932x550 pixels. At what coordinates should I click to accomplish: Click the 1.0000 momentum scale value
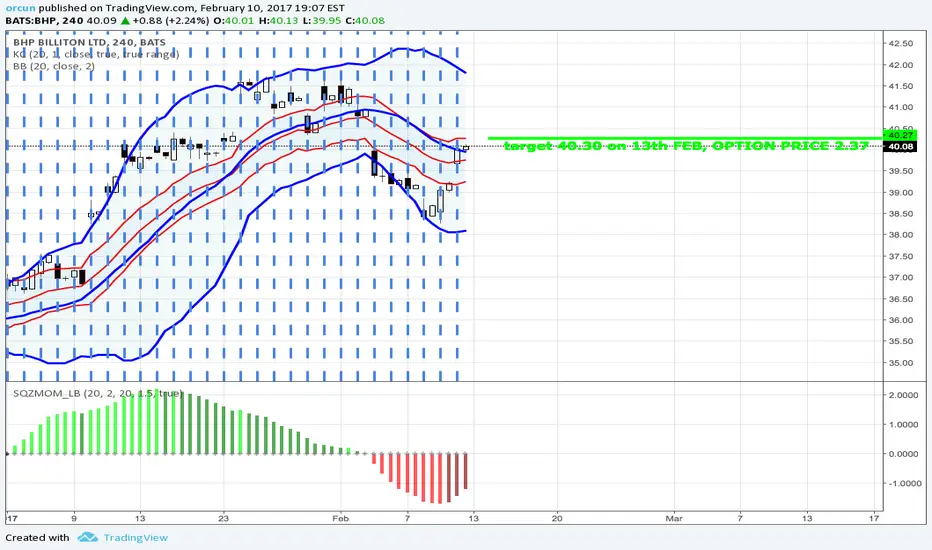tap(903, 425)
